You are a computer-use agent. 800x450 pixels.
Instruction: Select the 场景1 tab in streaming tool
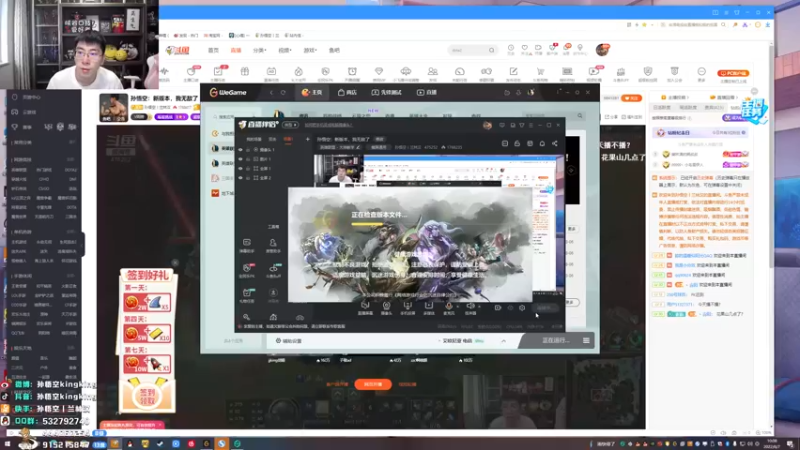[x=288, y=139]
